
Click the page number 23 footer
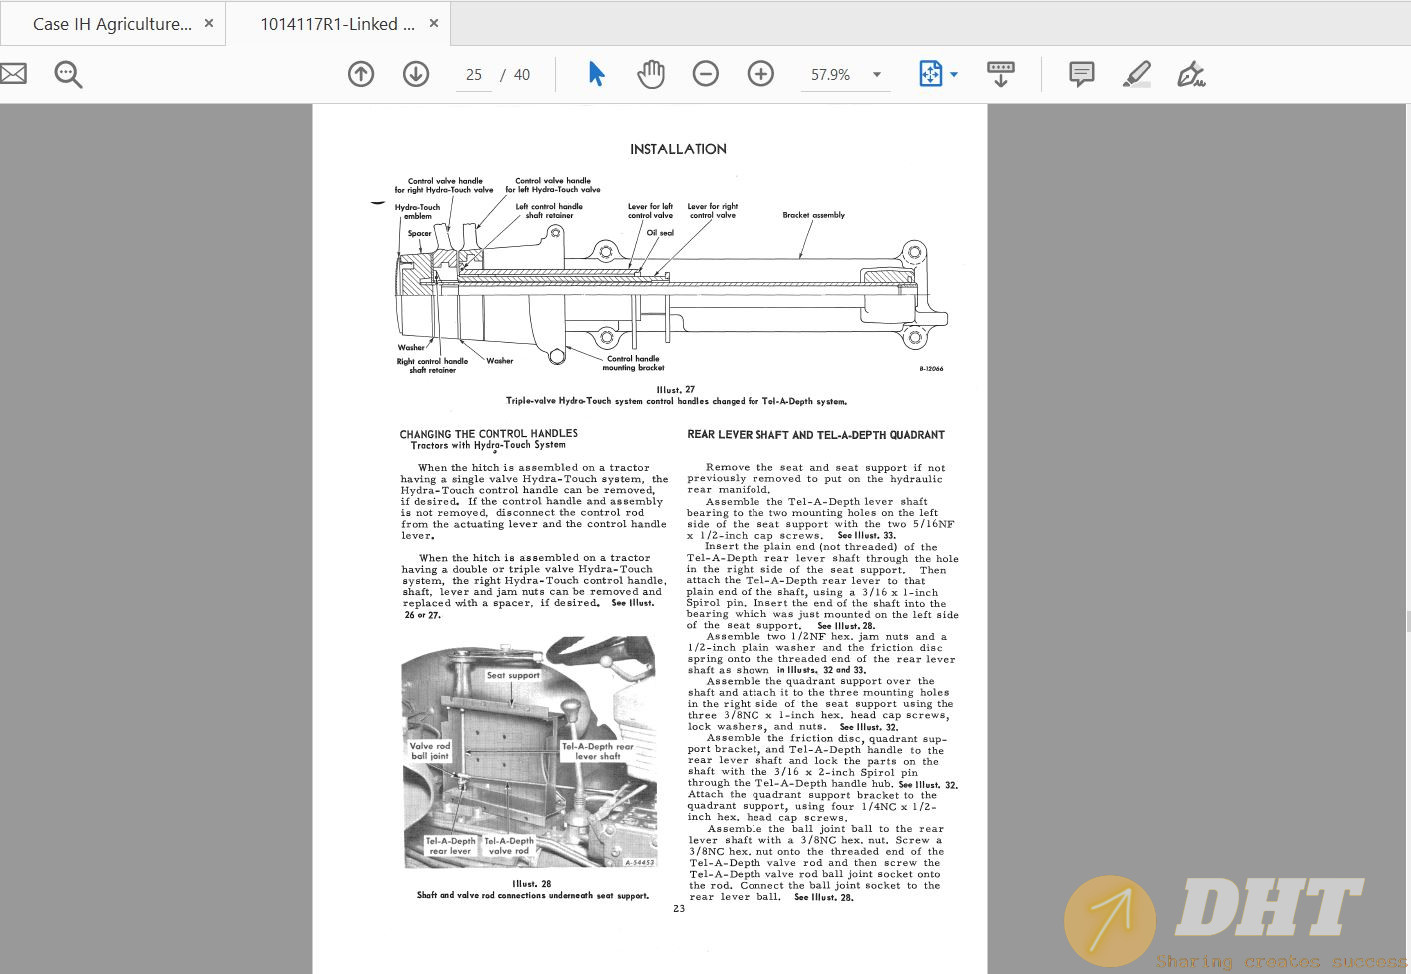(679, 908)
